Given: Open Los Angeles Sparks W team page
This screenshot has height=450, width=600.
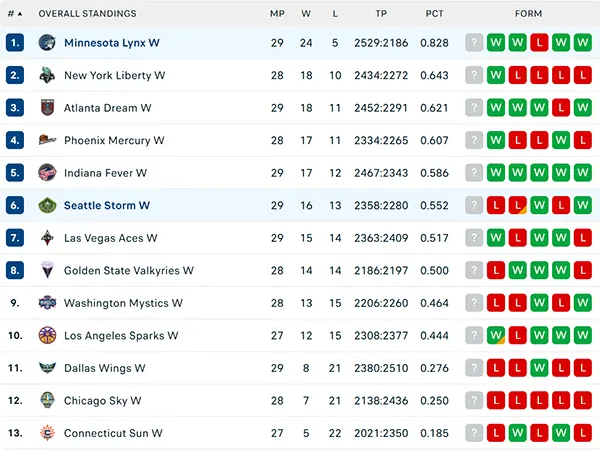Looking at the screenshot, I should tap(121, 336).
